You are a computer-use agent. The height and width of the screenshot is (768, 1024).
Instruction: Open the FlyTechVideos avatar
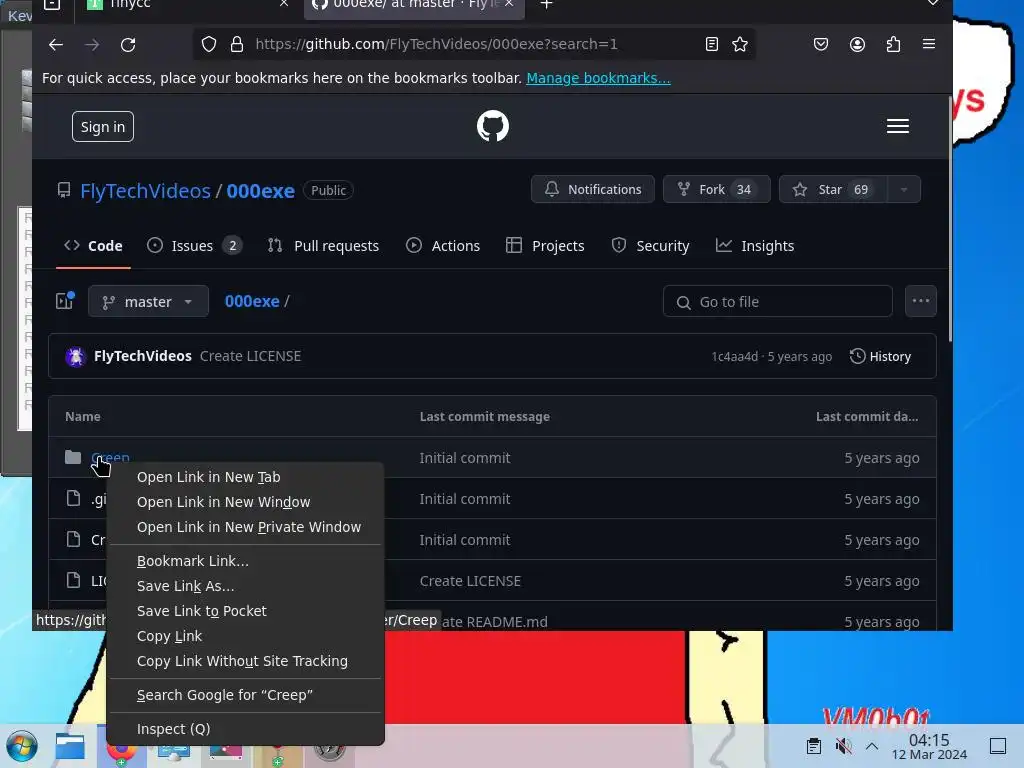(x=76, y=357)
